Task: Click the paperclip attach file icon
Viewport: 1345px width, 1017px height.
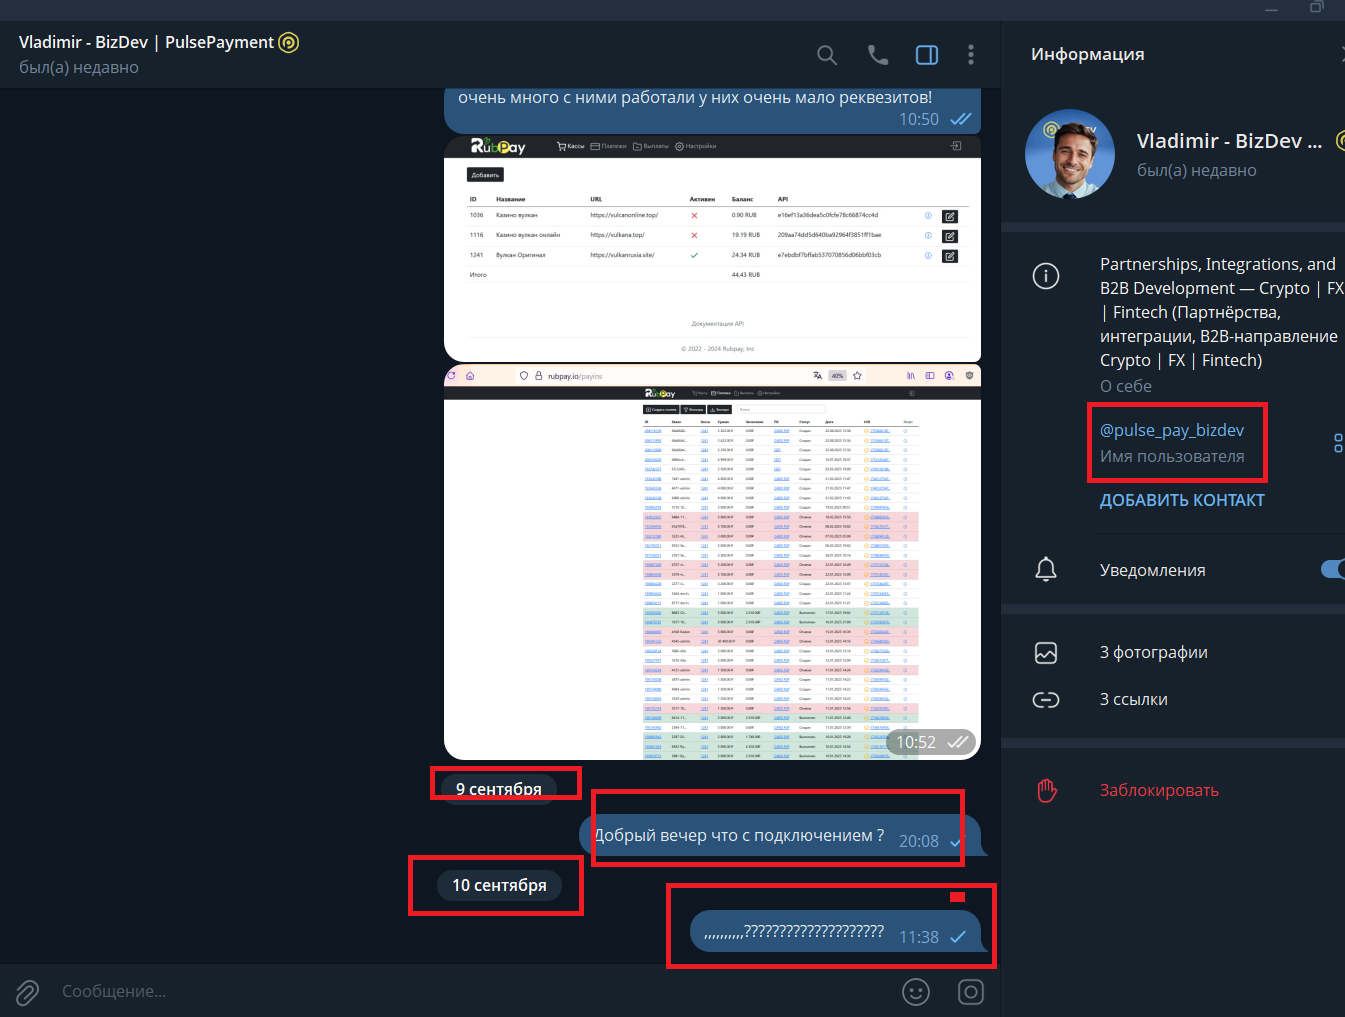Action: tap(27, 992)
